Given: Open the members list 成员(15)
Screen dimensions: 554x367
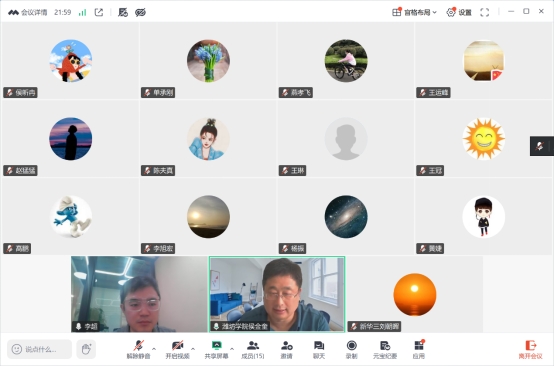Looking at the screenshot, I should 253,349.
